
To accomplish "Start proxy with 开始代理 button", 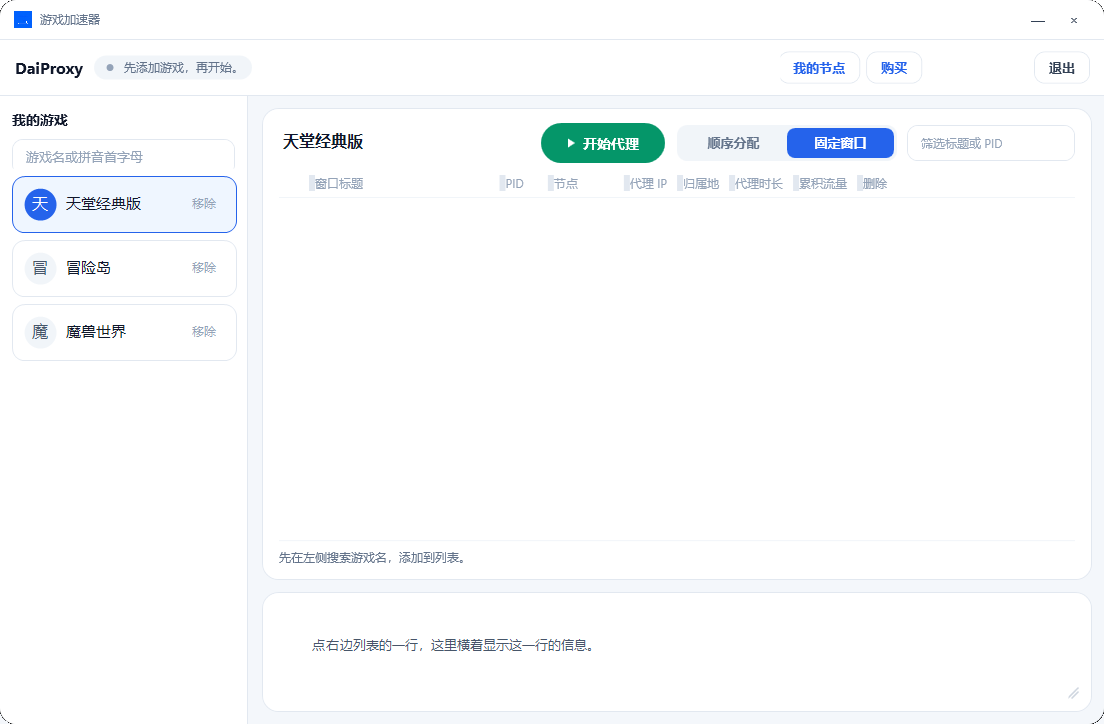I will (603, 144).
